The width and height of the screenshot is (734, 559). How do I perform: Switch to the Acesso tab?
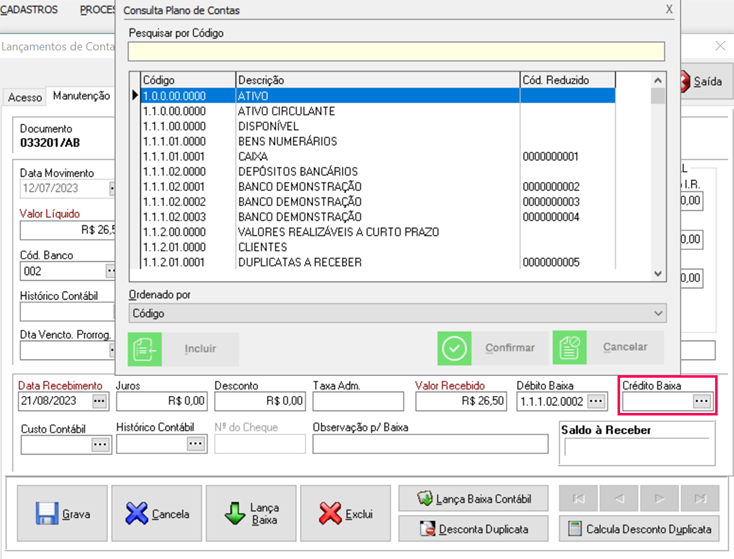tap(25, 97)
